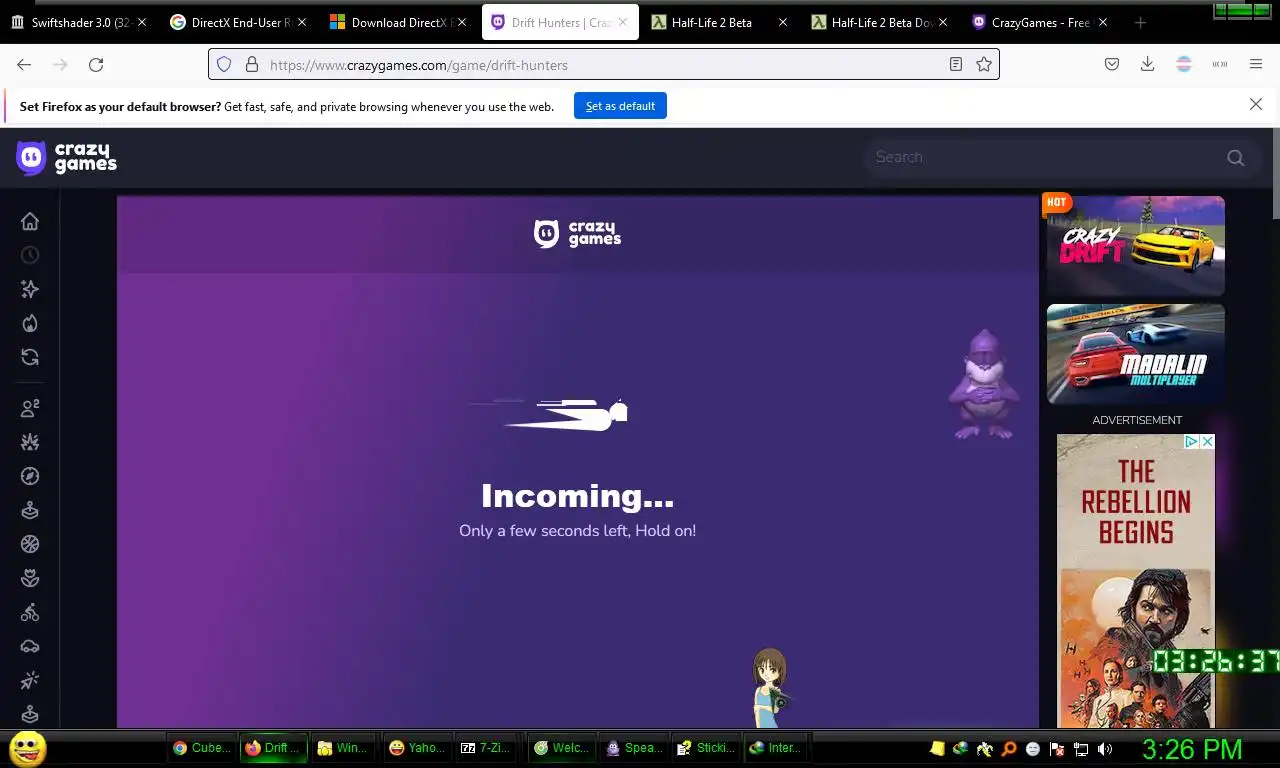1280x768 pixels.
Task: Open New games sparkle icon in sidebar
Action: (30, 289)
